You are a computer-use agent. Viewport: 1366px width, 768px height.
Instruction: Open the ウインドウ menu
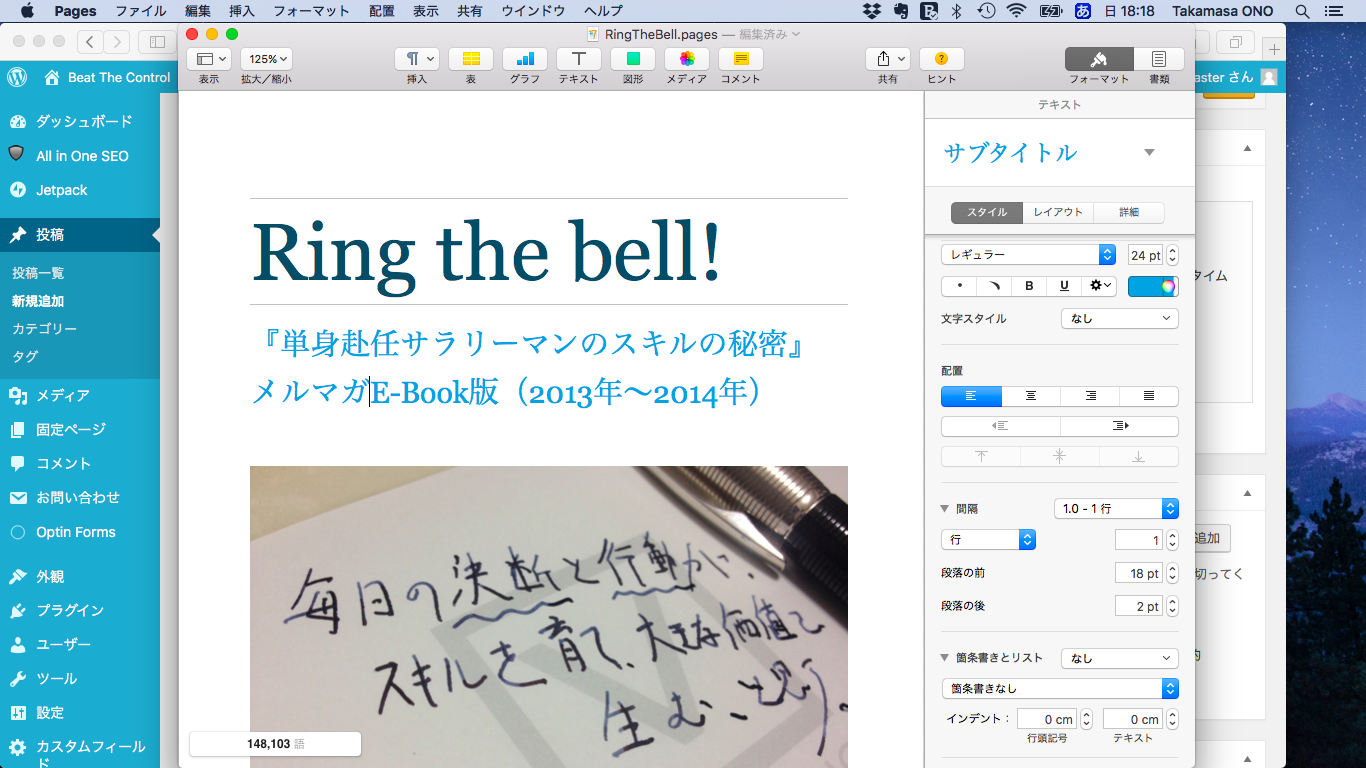[x=533, y=11]
